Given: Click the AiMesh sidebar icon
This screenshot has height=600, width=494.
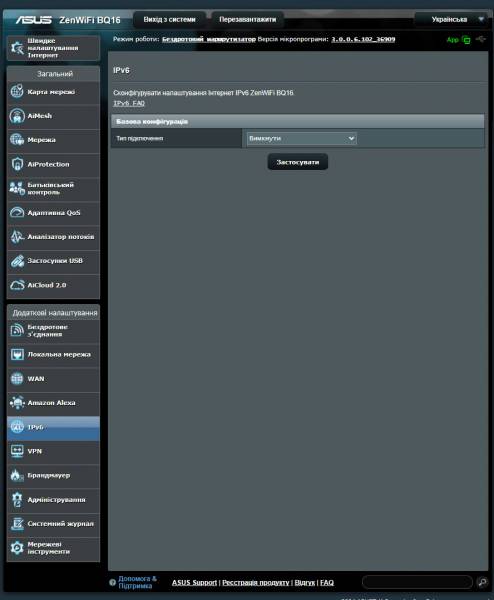Looking at the screenshot, I should (17, 116).
